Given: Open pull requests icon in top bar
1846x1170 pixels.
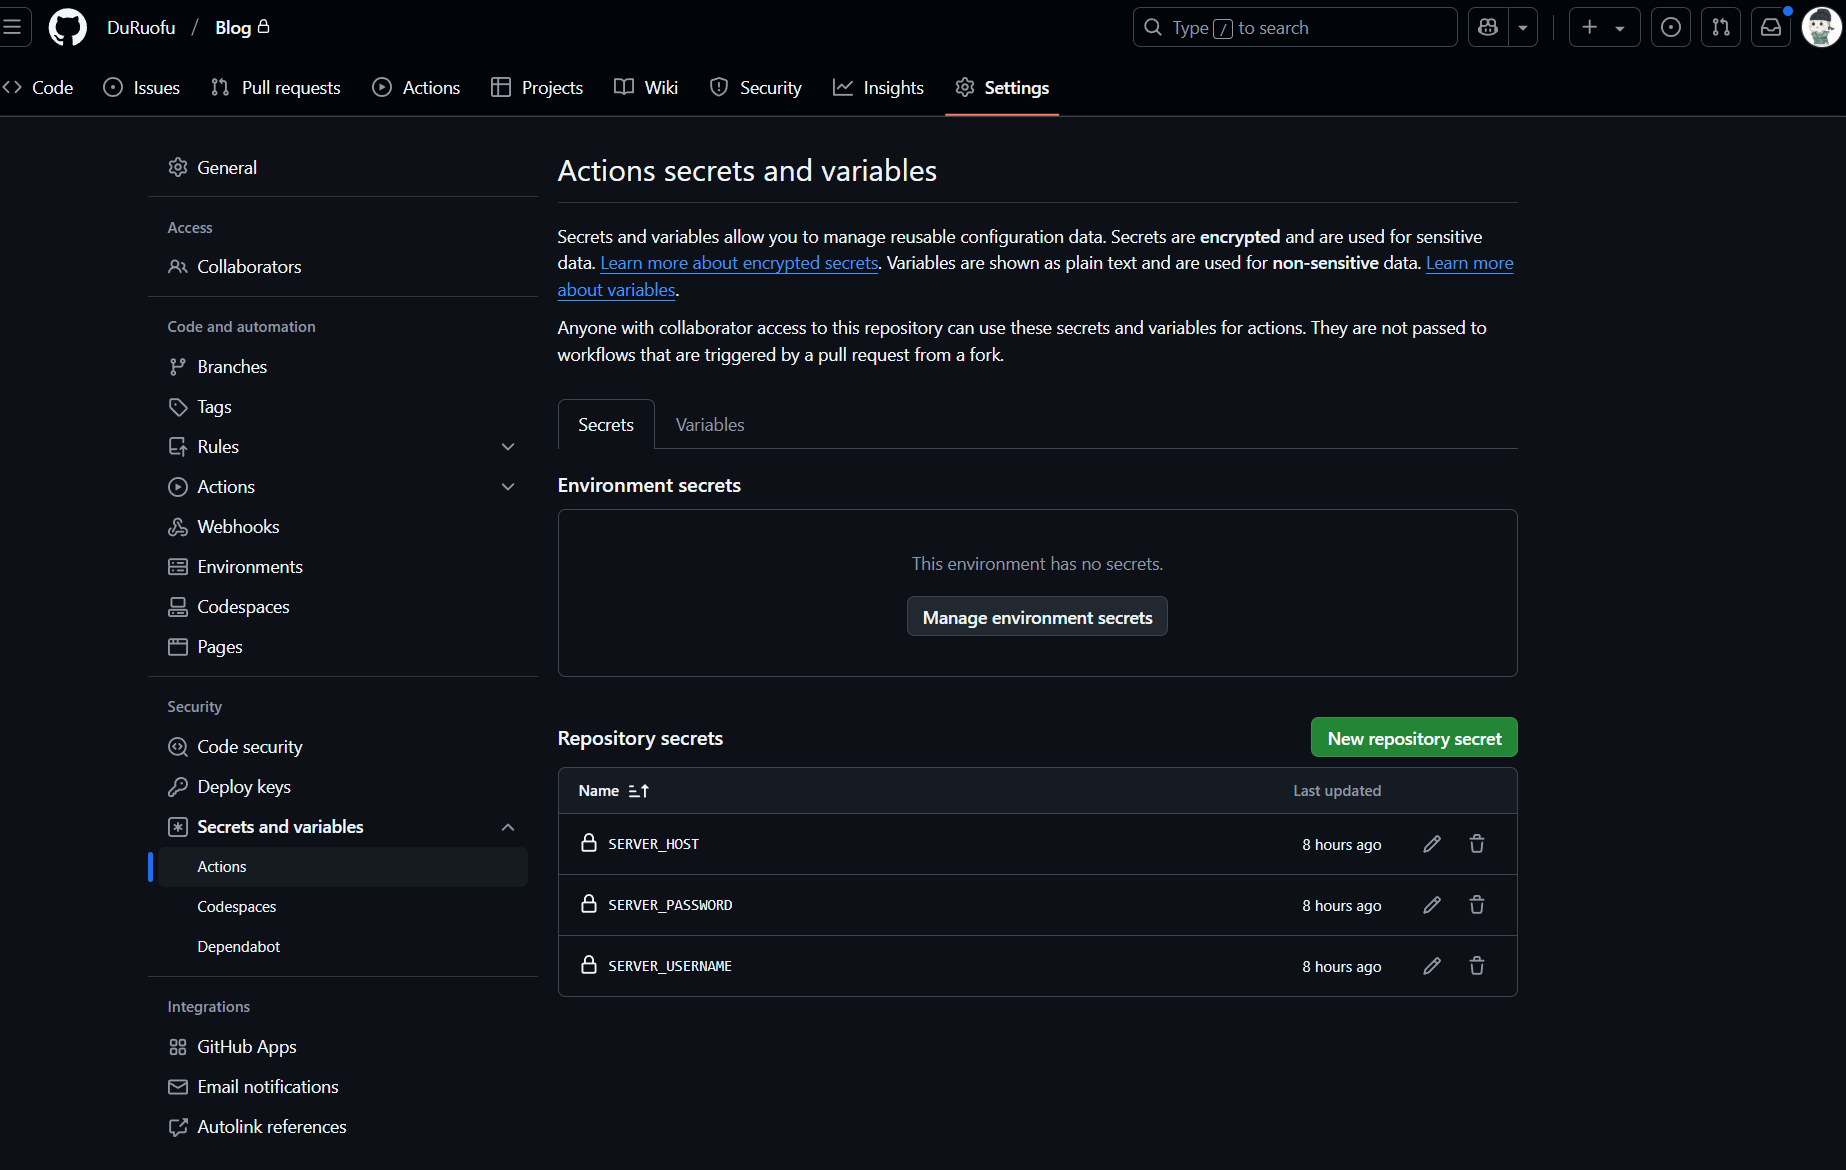Looking at the screenshot, I should click(x=1720, y=27).
